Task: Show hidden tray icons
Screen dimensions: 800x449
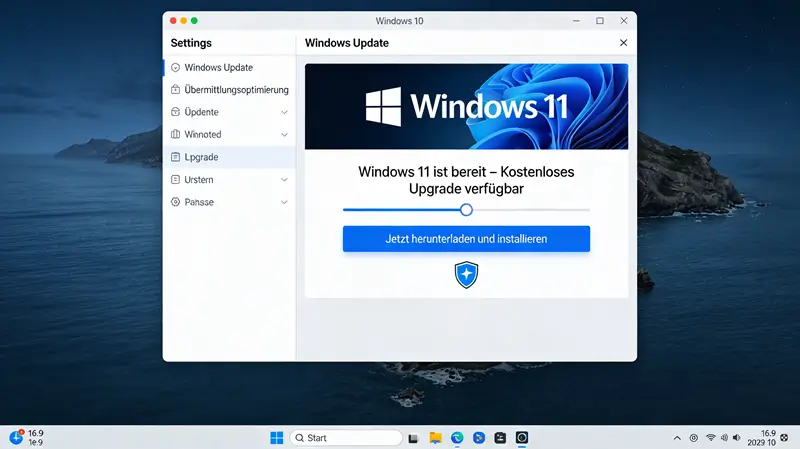Action: (677, 438)
